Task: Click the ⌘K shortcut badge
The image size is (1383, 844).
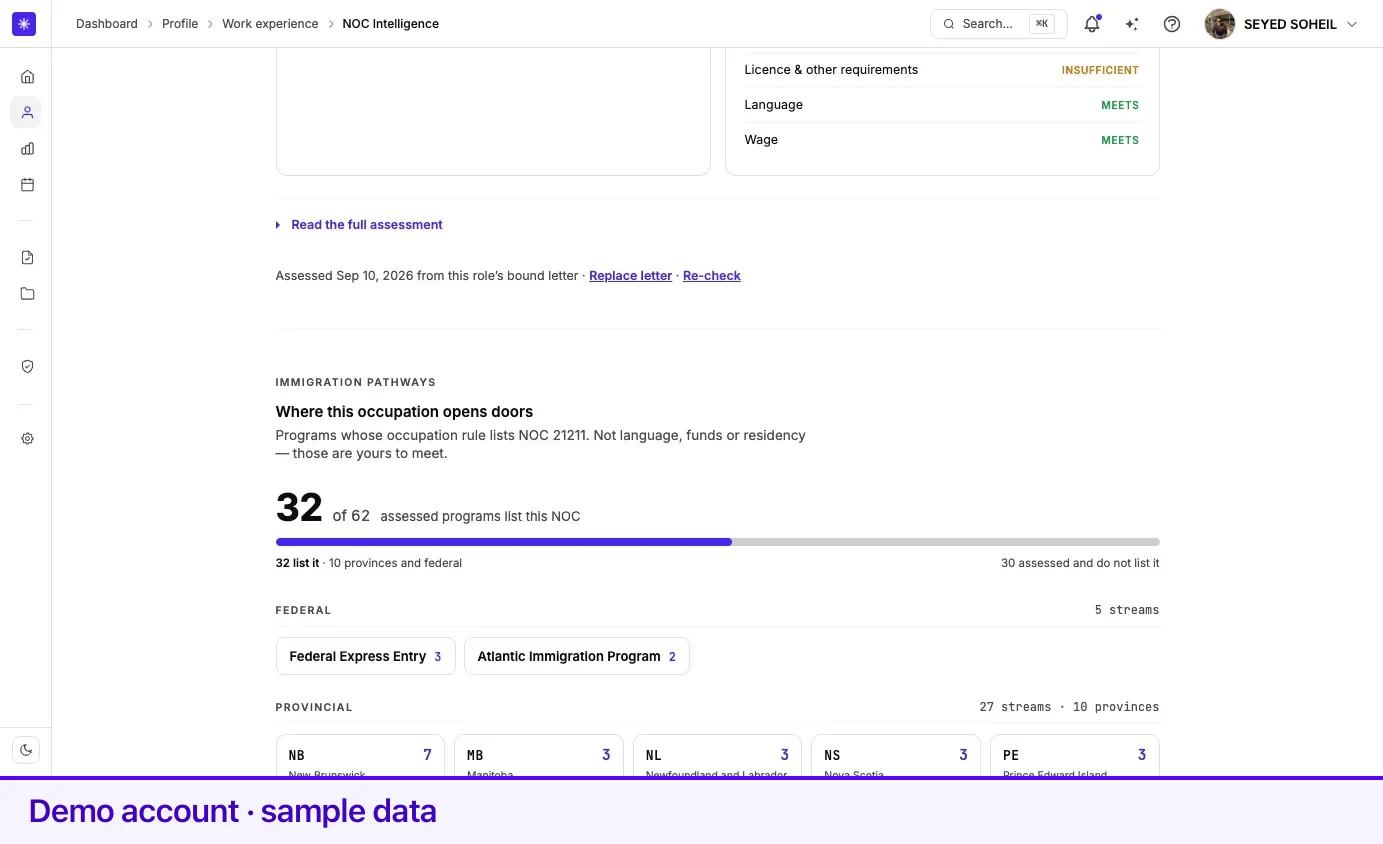Action: click(x=1042, y=24)
